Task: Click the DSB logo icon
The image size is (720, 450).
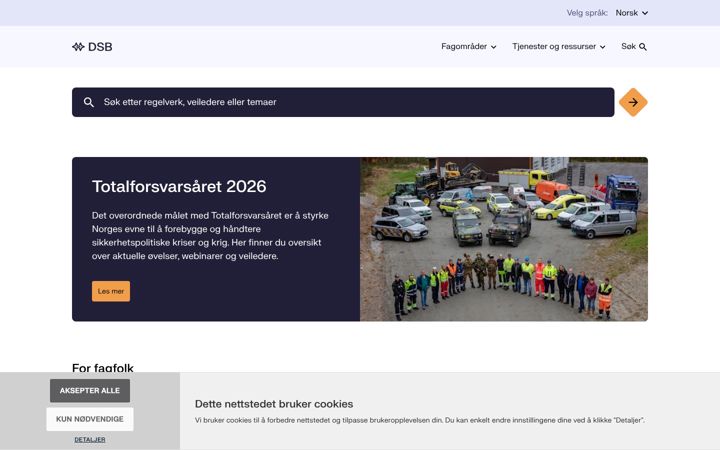Action: (78, 47)
